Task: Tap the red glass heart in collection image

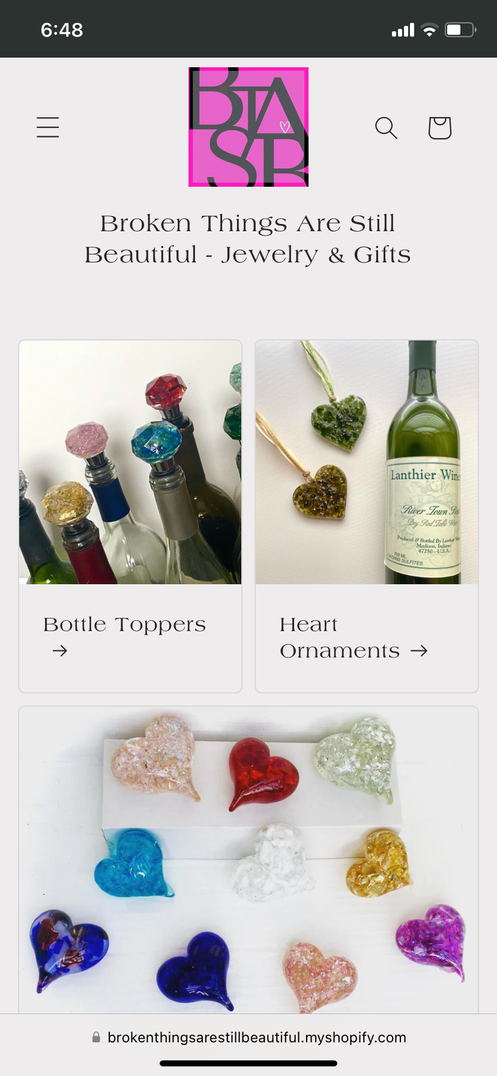Action: (263, 773)
